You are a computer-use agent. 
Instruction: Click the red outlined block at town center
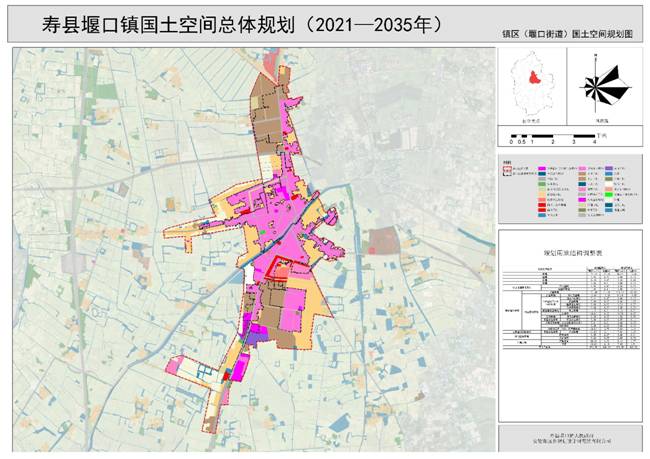pyautogui.click(x=281, y=268)
